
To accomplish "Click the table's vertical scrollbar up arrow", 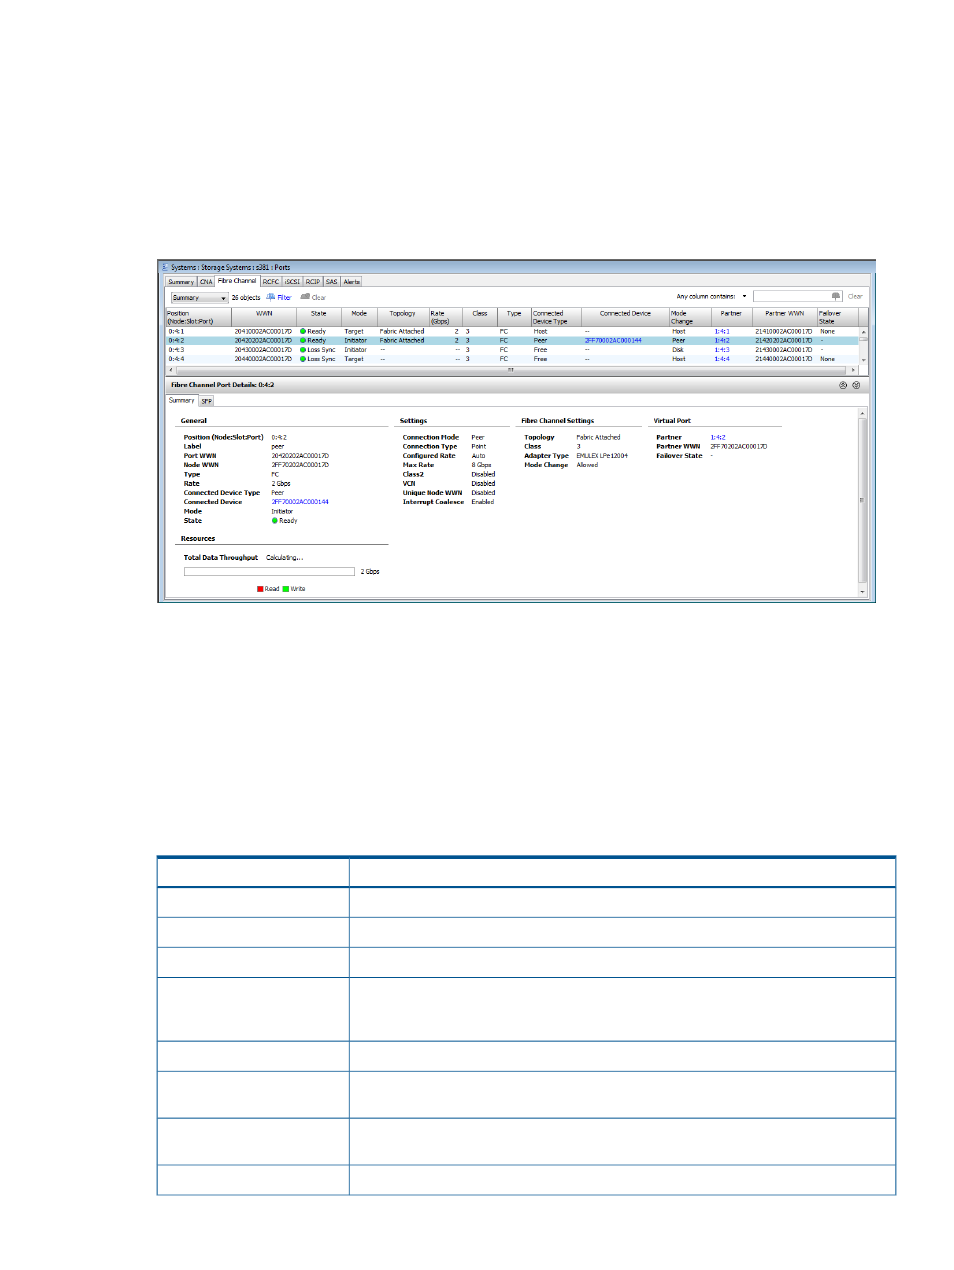I will [864, 332].
